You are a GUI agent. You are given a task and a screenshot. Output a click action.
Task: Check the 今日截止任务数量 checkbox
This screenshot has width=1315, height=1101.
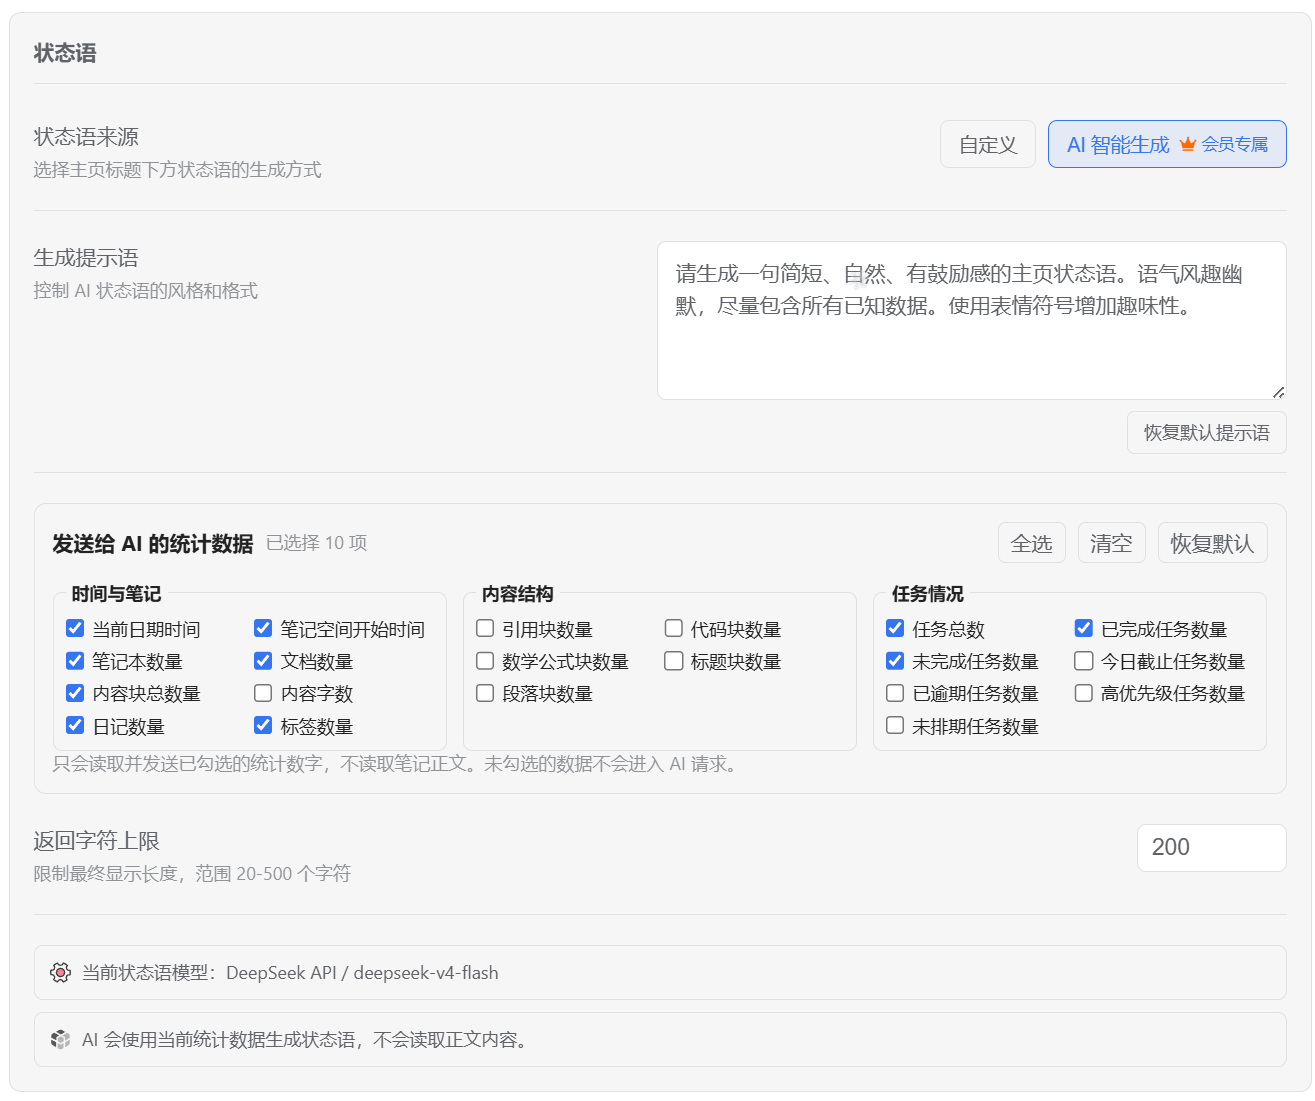pyautogui.click(x=1084, y=660)
